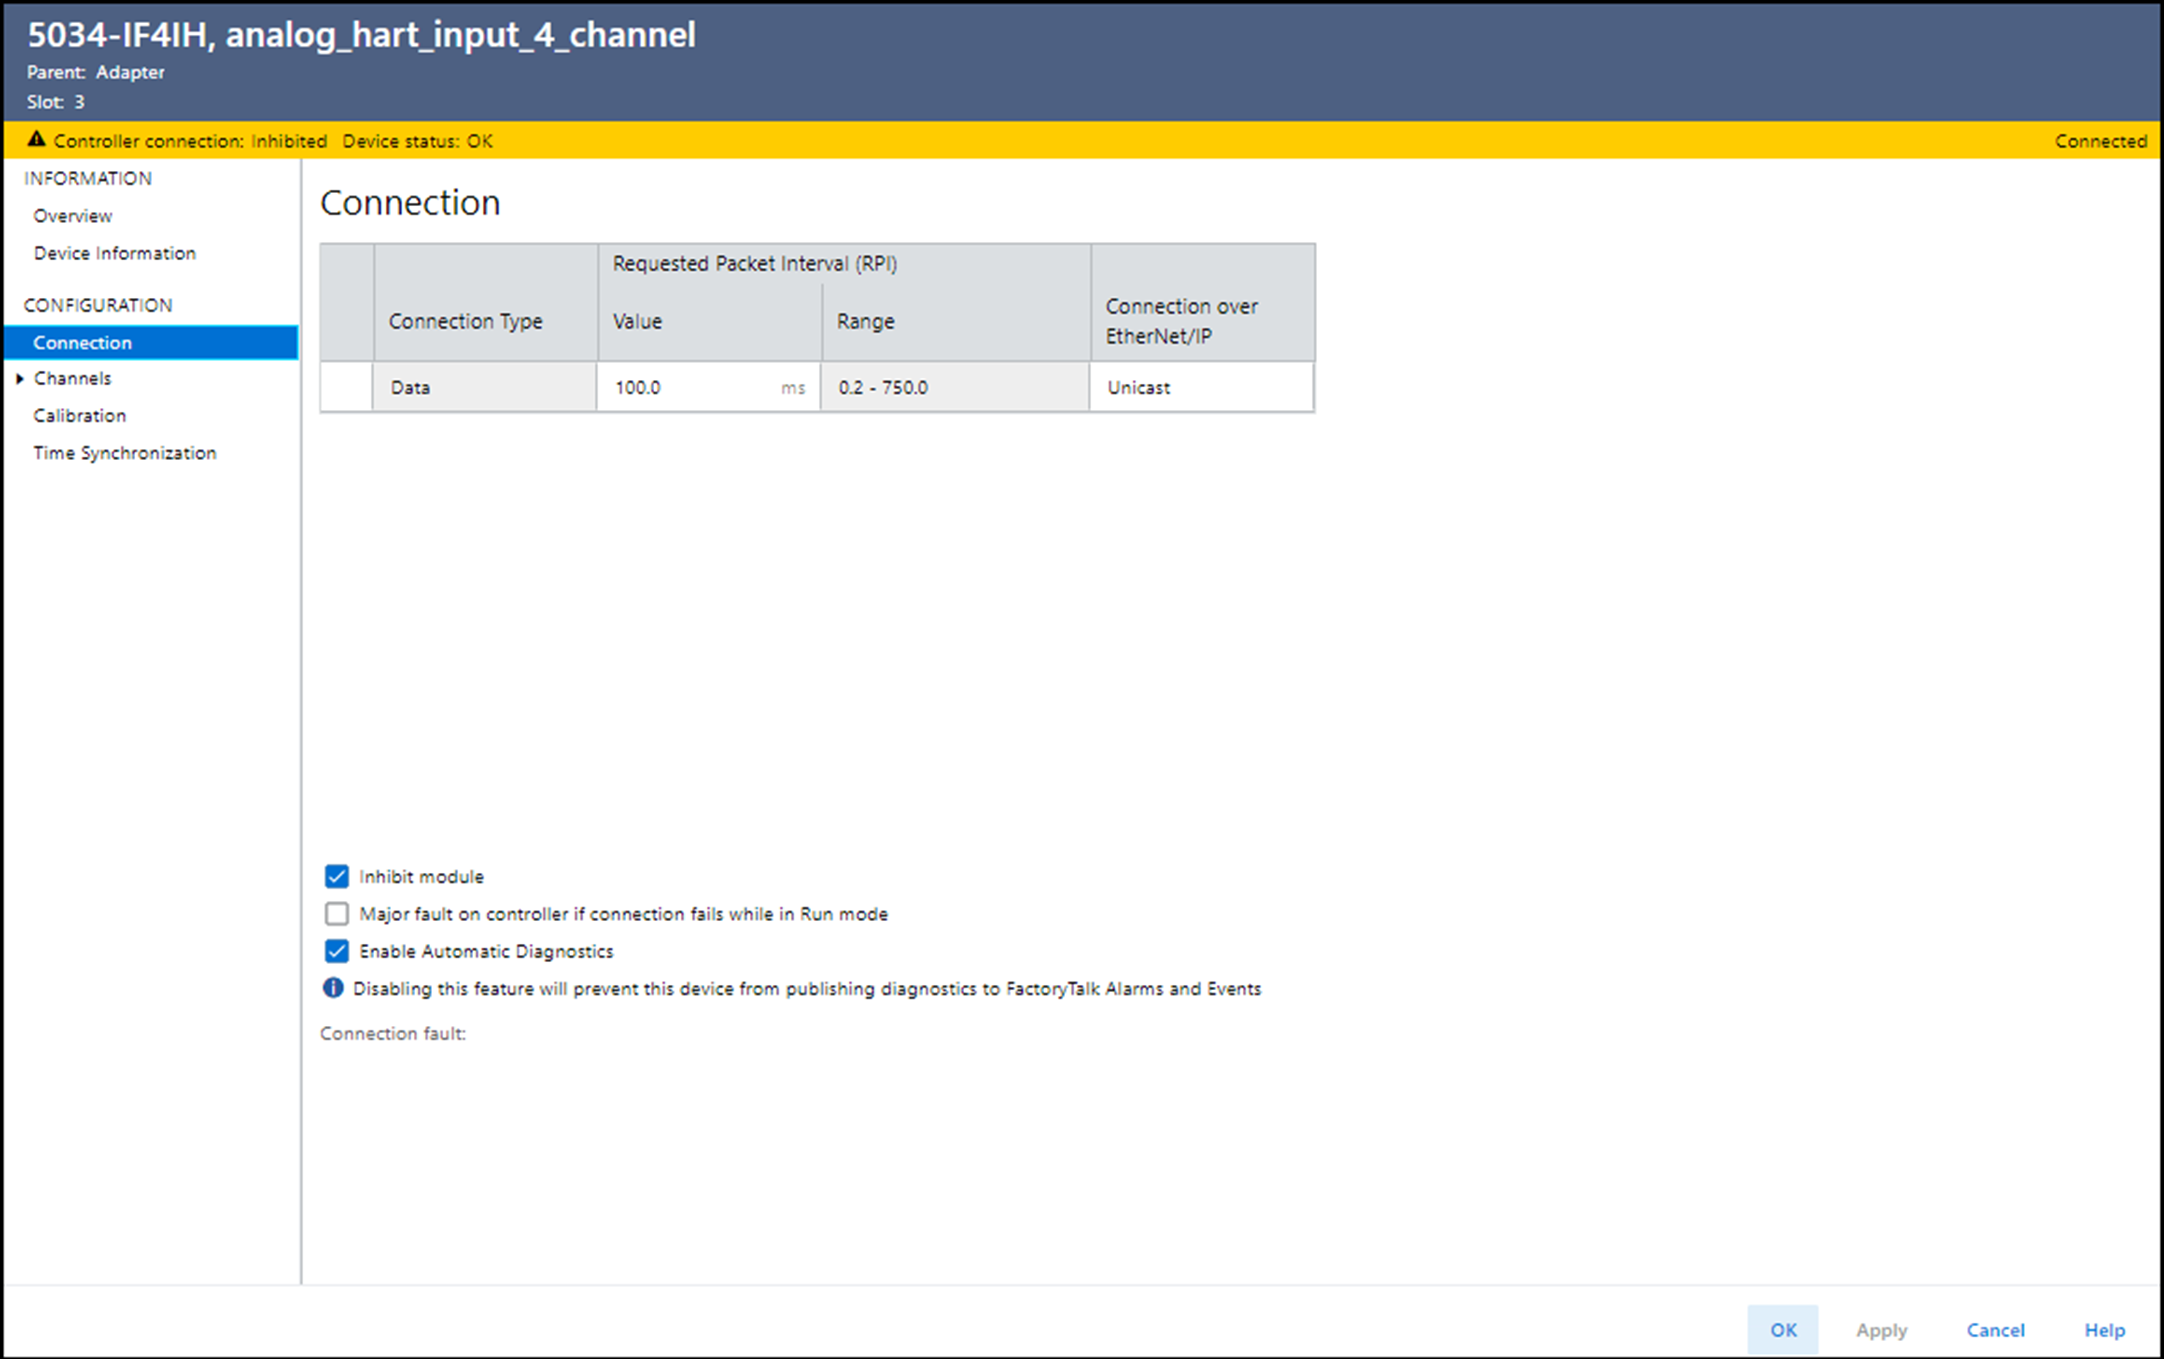Click the Connected status text

(x=2100, y=141)
